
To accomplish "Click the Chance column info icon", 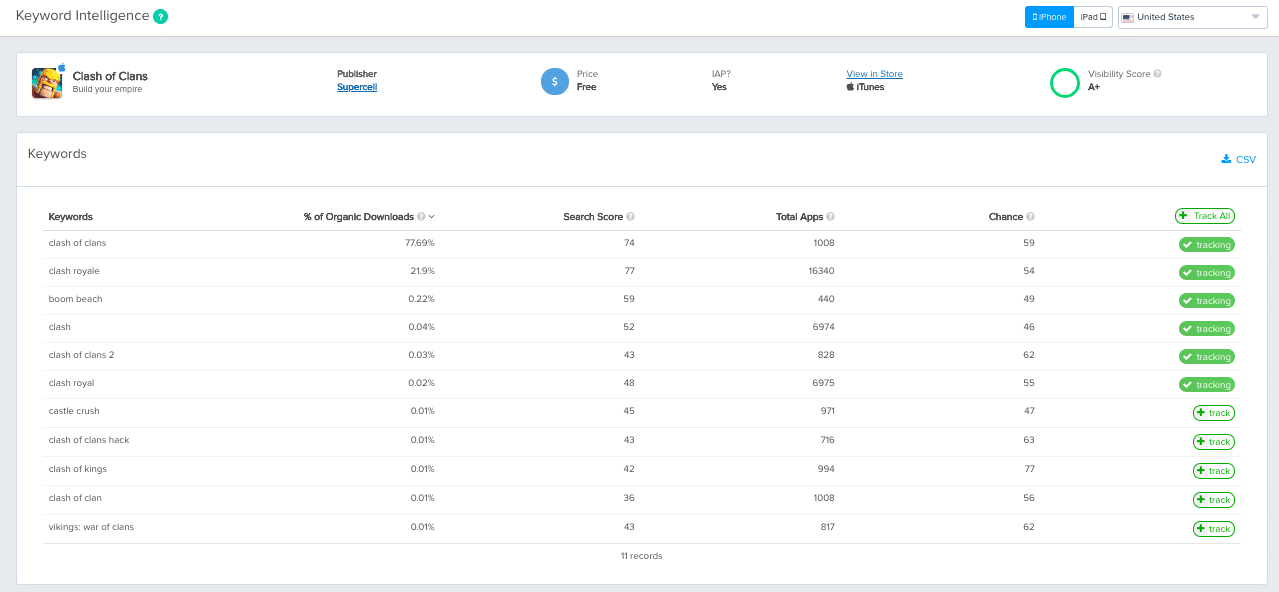I will [1030, 217].
